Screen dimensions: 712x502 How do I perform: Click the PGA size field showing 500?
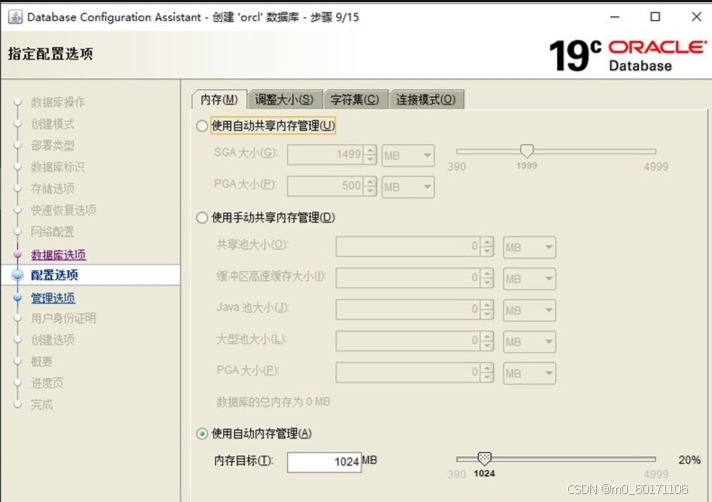coord(326,186)
